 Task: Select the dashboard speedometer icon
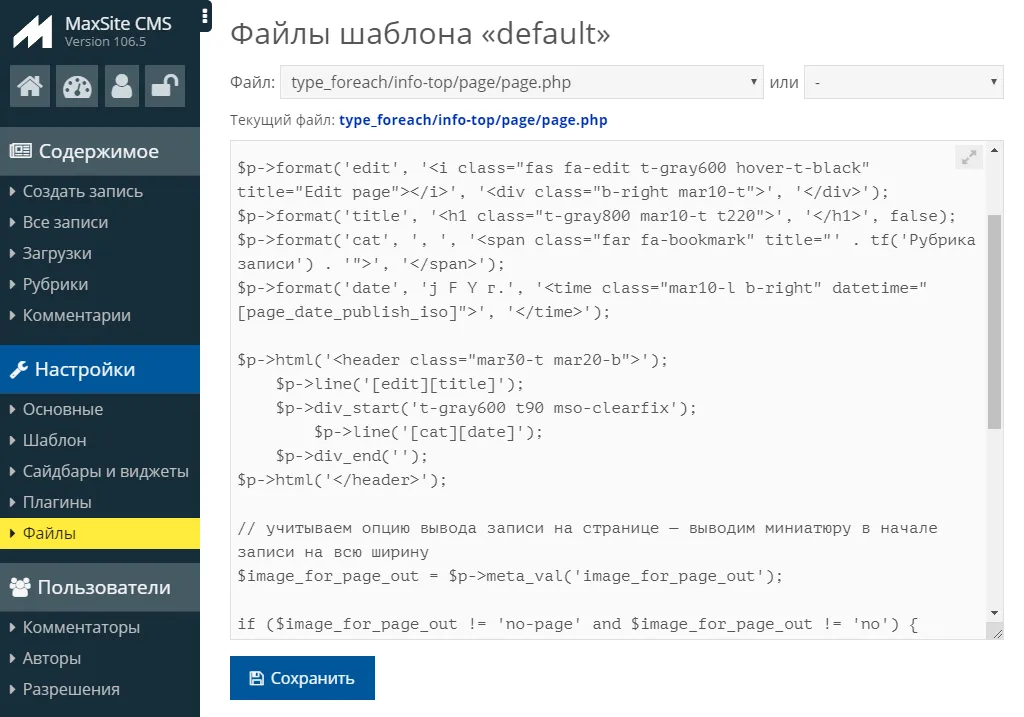(x=77, y=86)
